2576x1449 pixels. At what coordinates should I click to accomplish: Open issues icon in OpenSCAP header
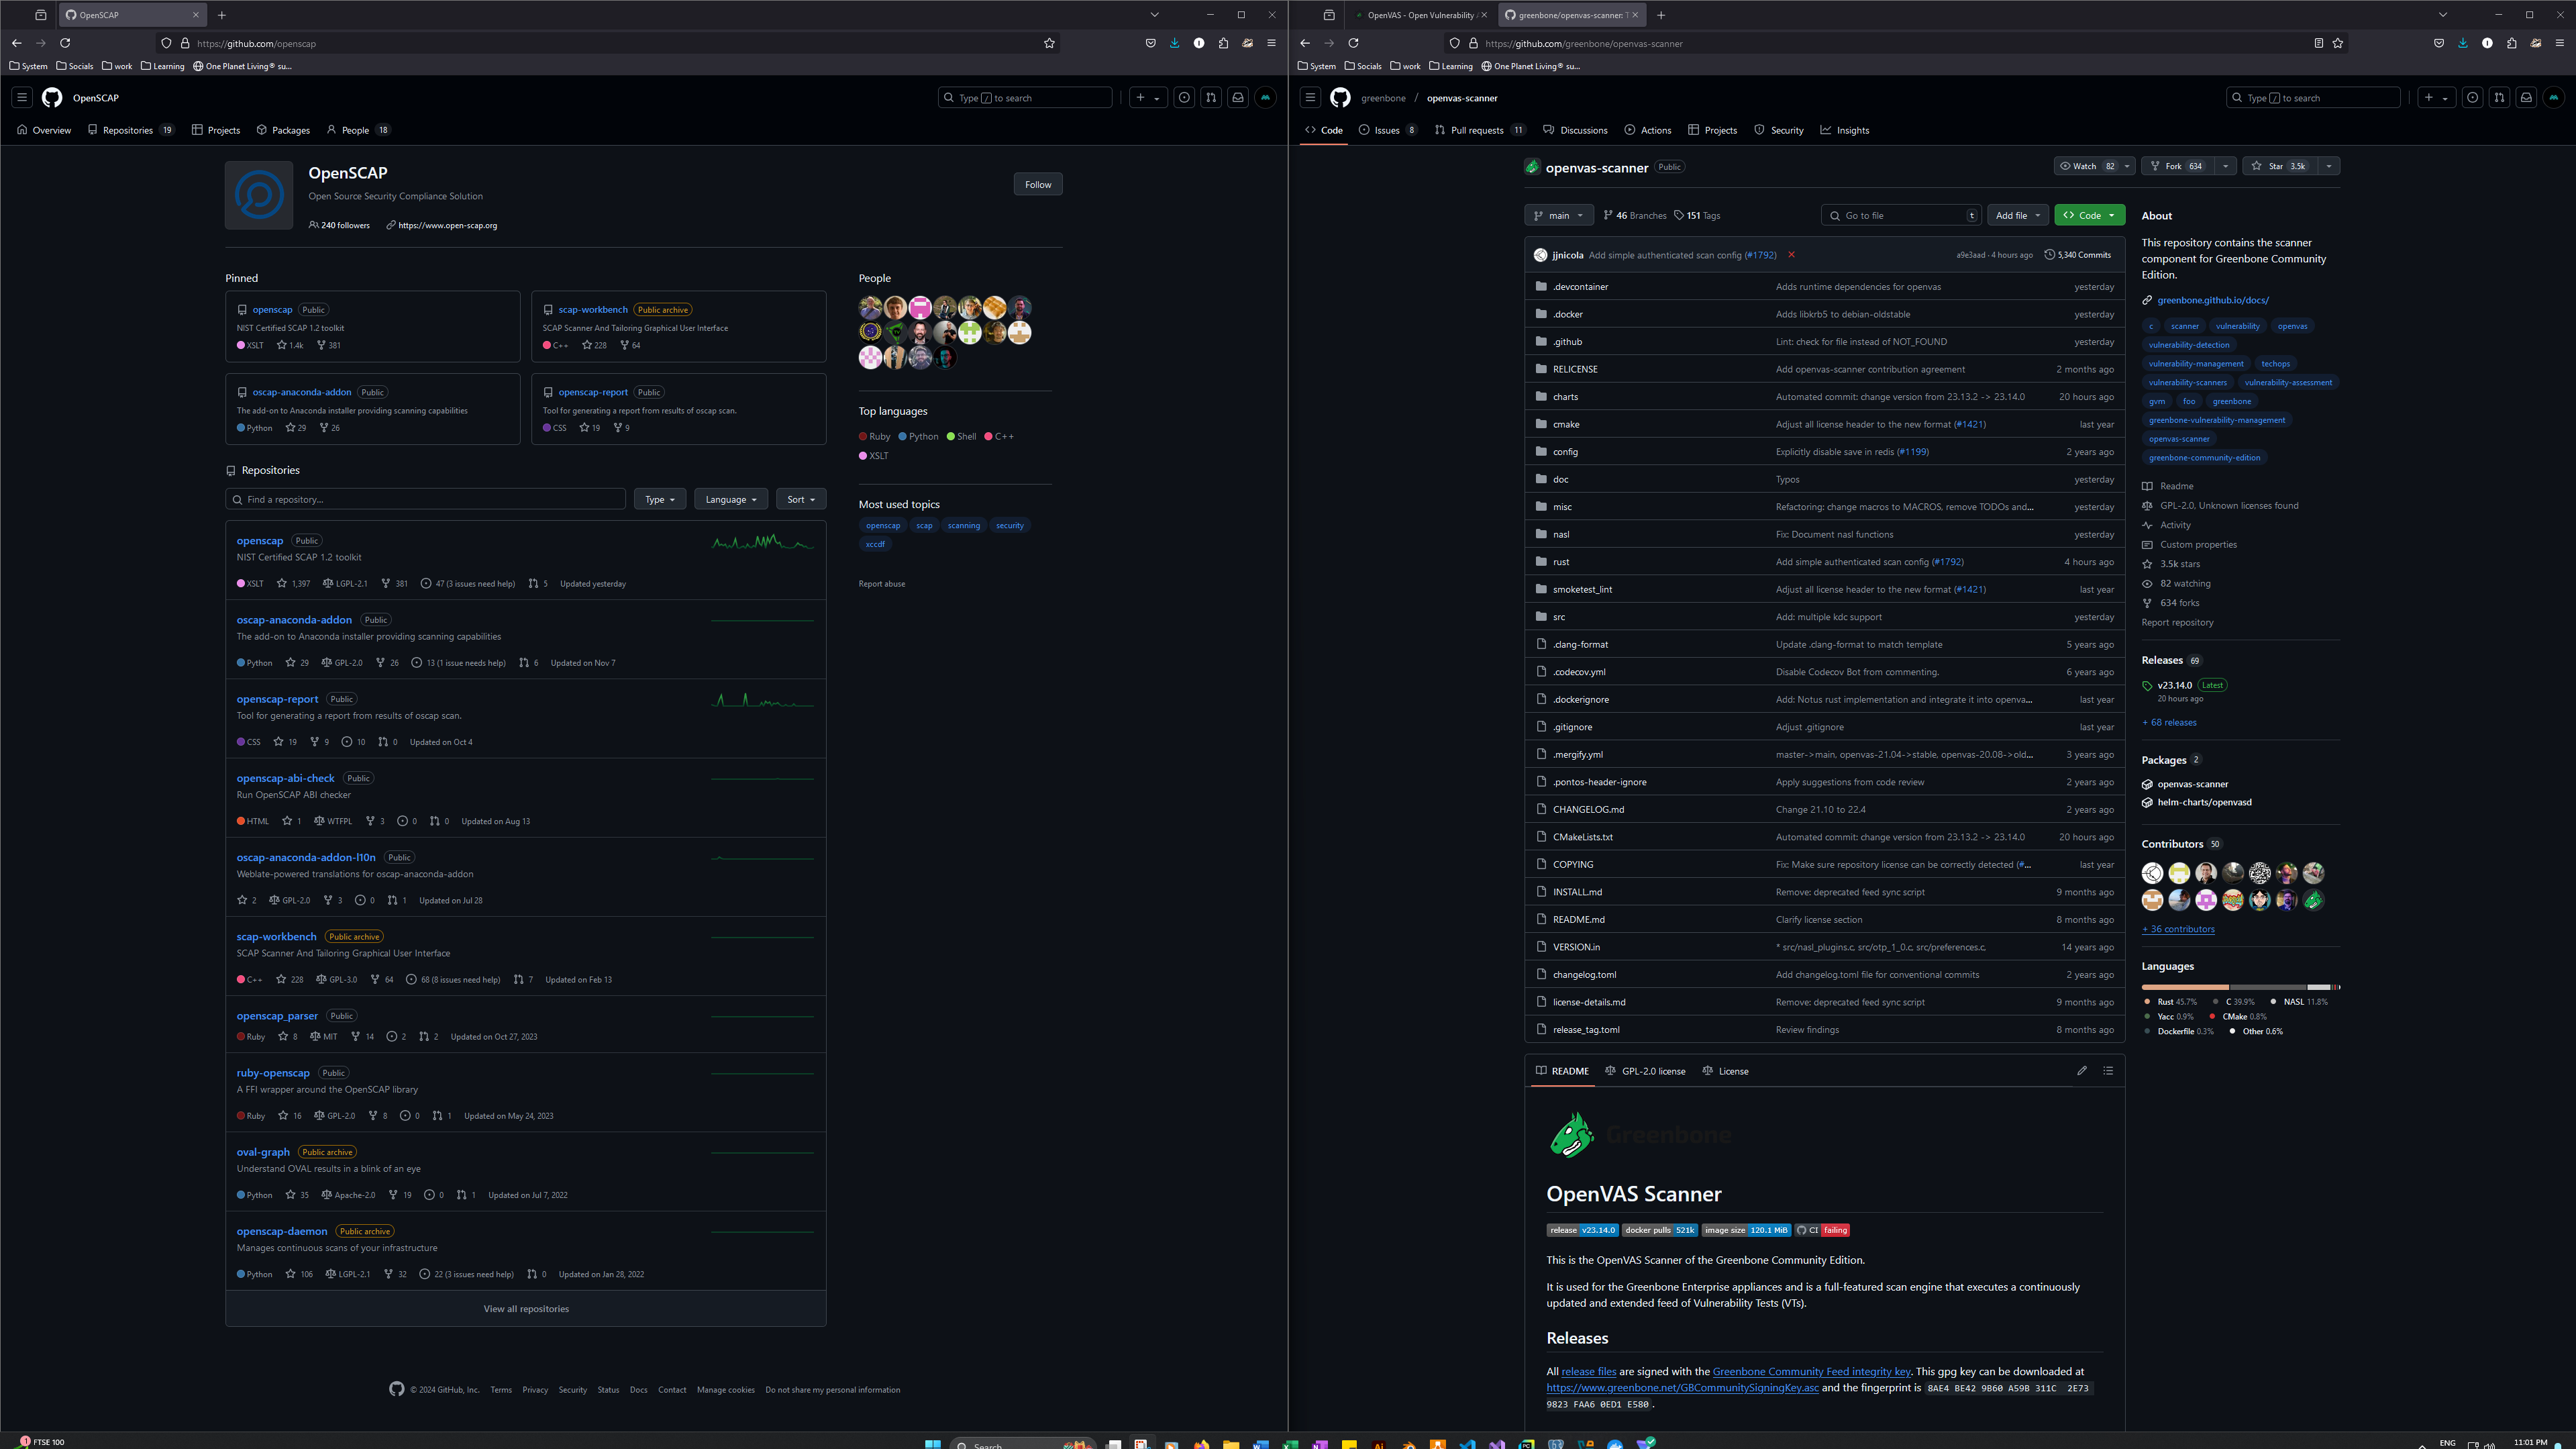pos(1184,97)
